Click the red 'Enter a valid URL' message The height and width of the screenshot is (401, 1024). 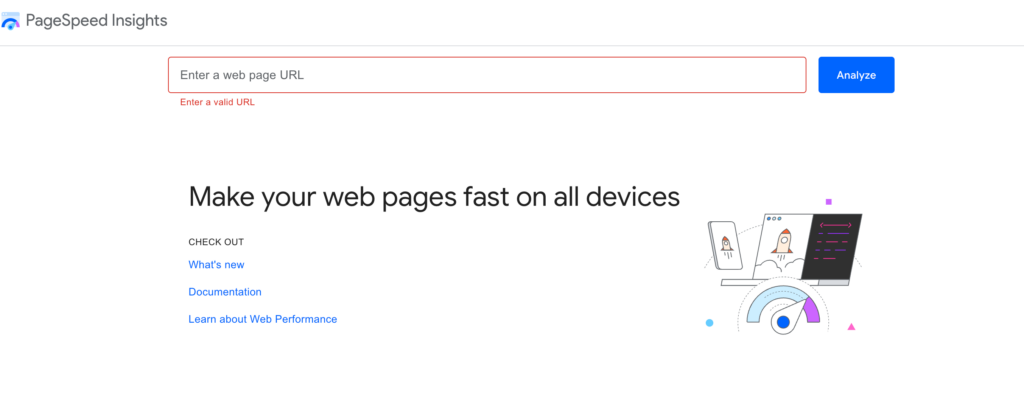(217, 102)
